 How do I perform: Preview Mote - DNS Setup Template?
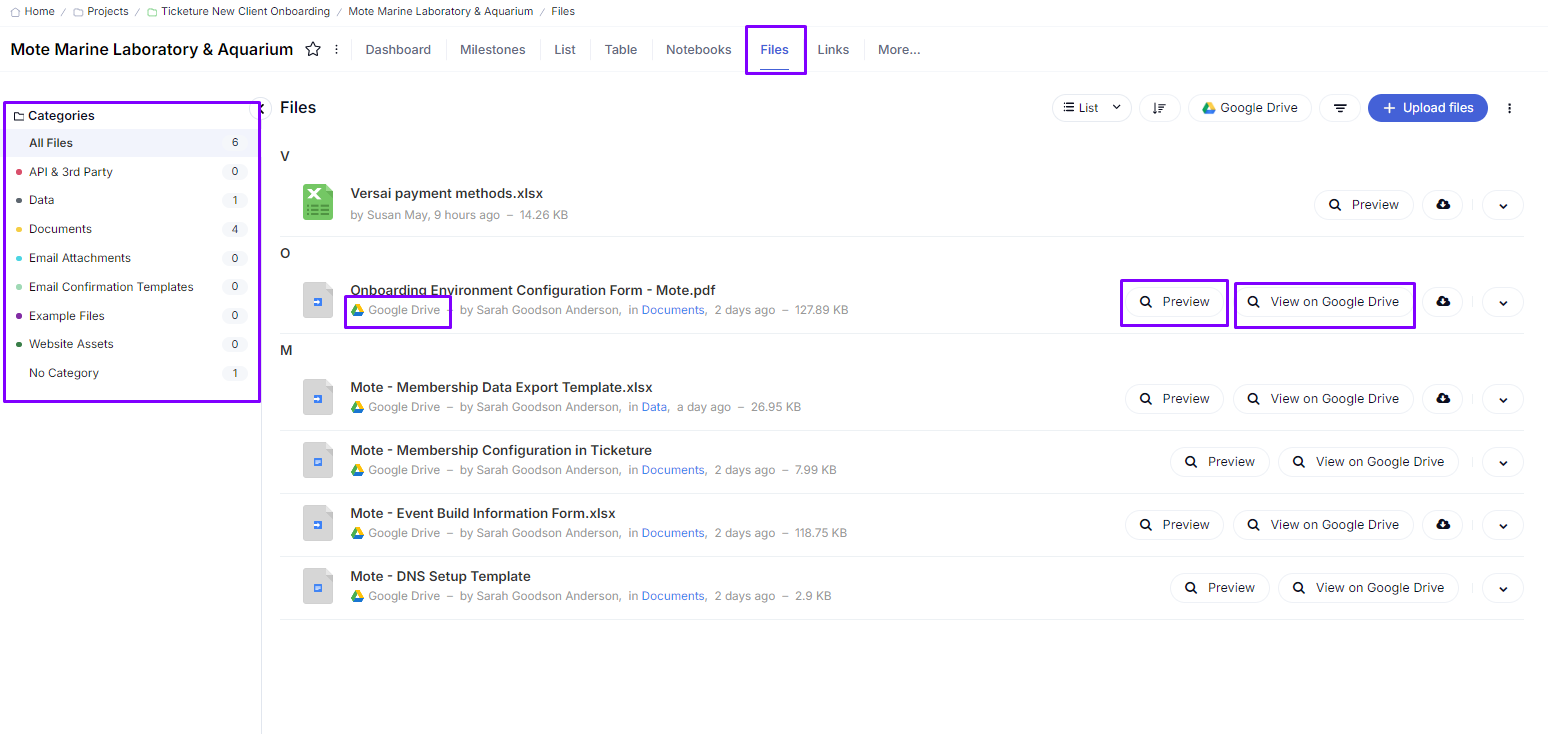[x=1219, y=588]
